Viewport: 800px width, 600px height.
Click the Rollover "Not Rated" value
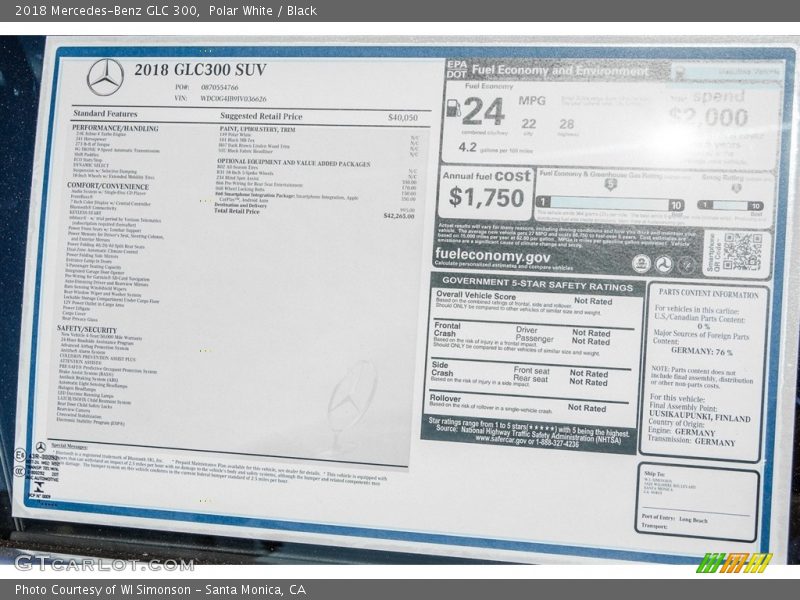[587, 408]
